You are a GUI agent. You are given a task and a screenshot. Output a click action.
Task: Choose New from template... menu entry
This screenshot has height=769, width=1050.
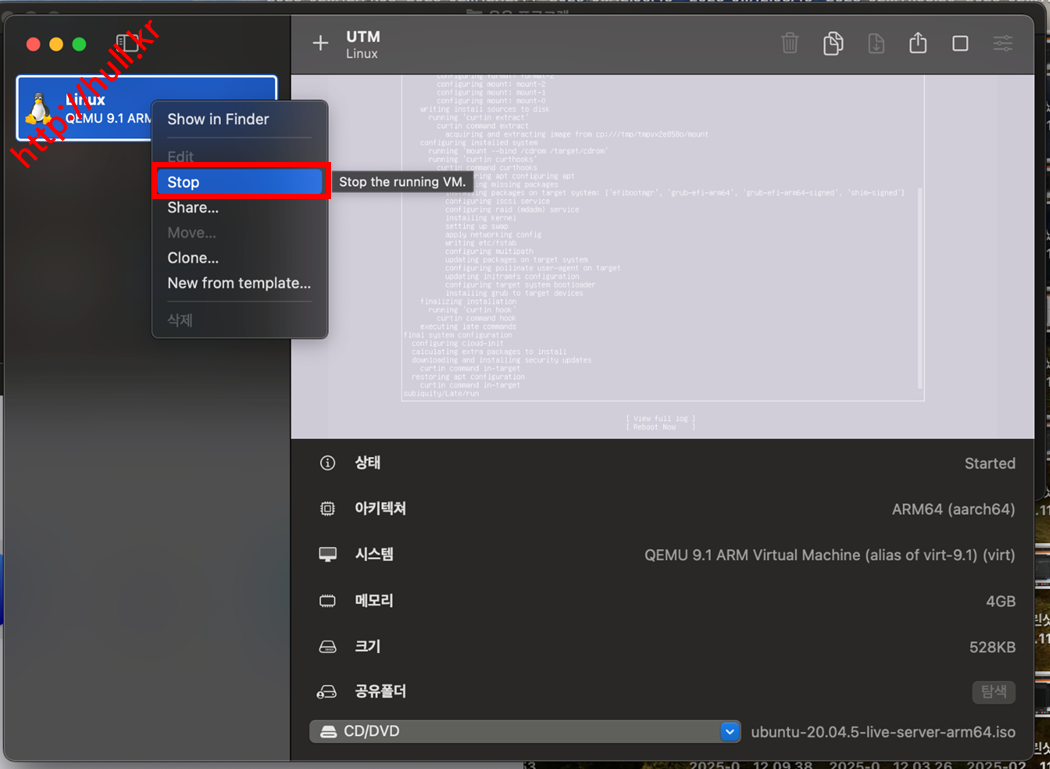click(240, 283)
